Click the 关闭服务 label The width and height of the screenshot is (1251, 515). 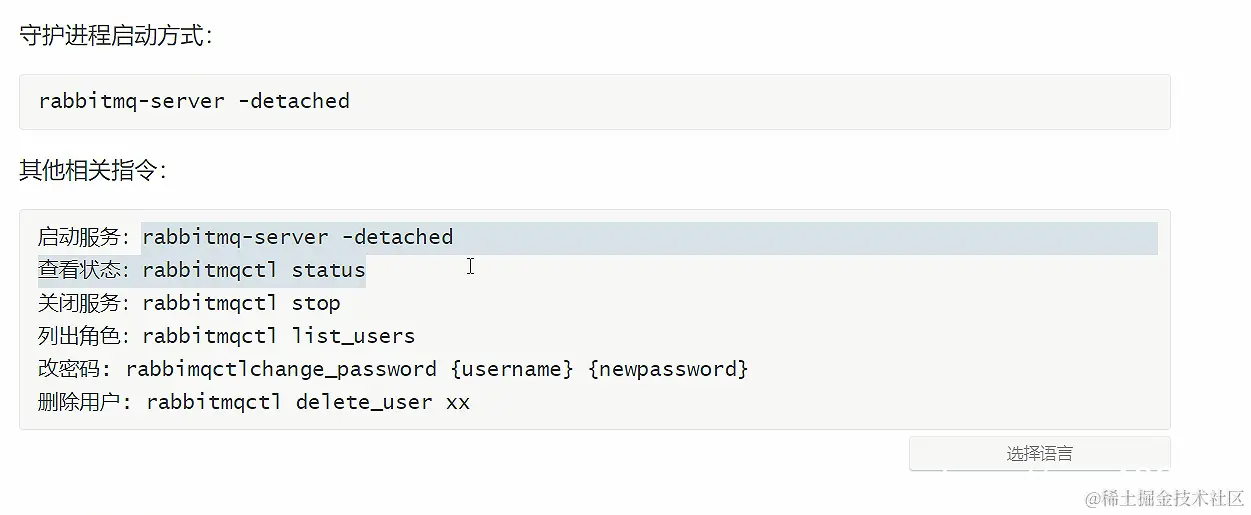coord(83,303)
